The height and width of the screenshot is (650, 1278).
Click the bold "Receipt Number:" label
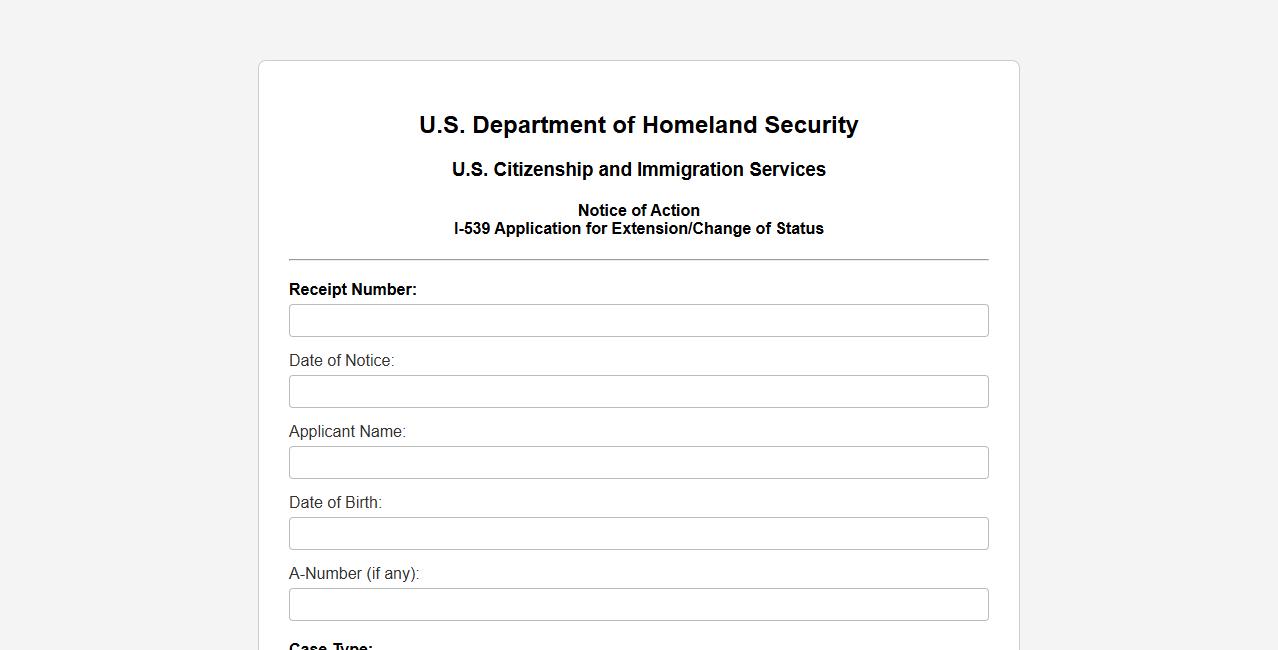click(x=353, y=290)
